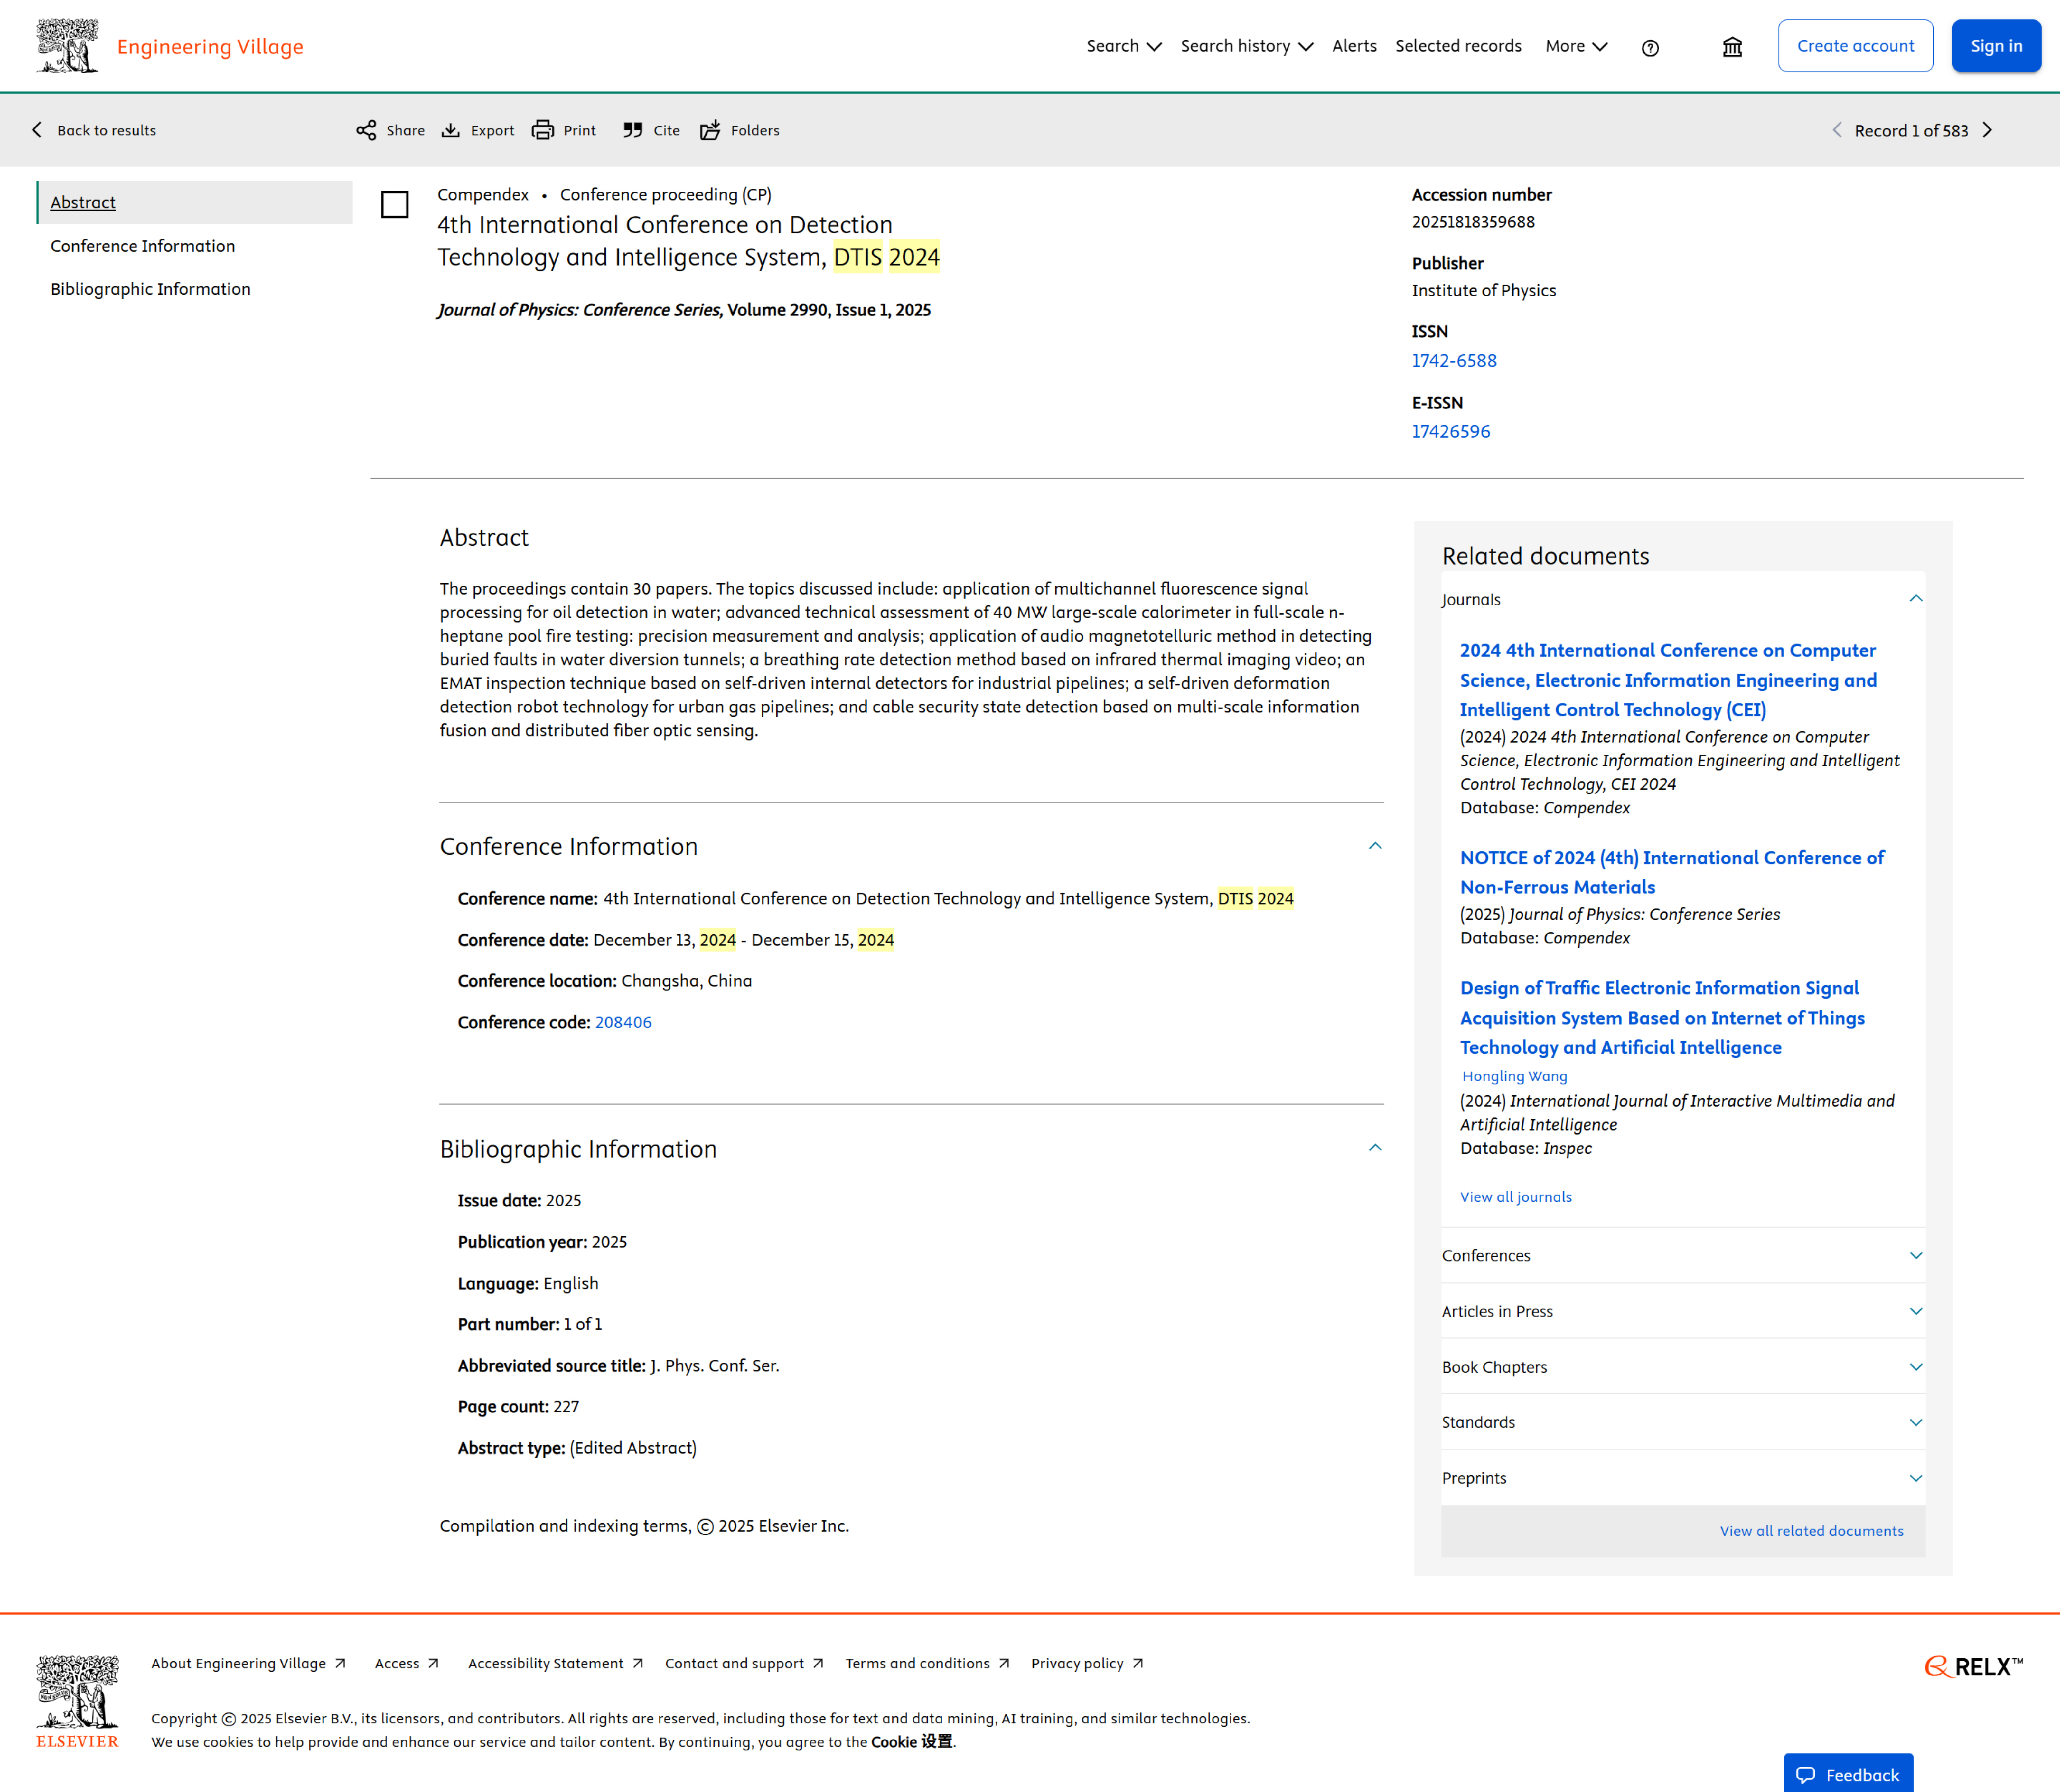Open ISSN 1742-6588 link
The image size is (2060, 1792).
[x=1454, y=361]
